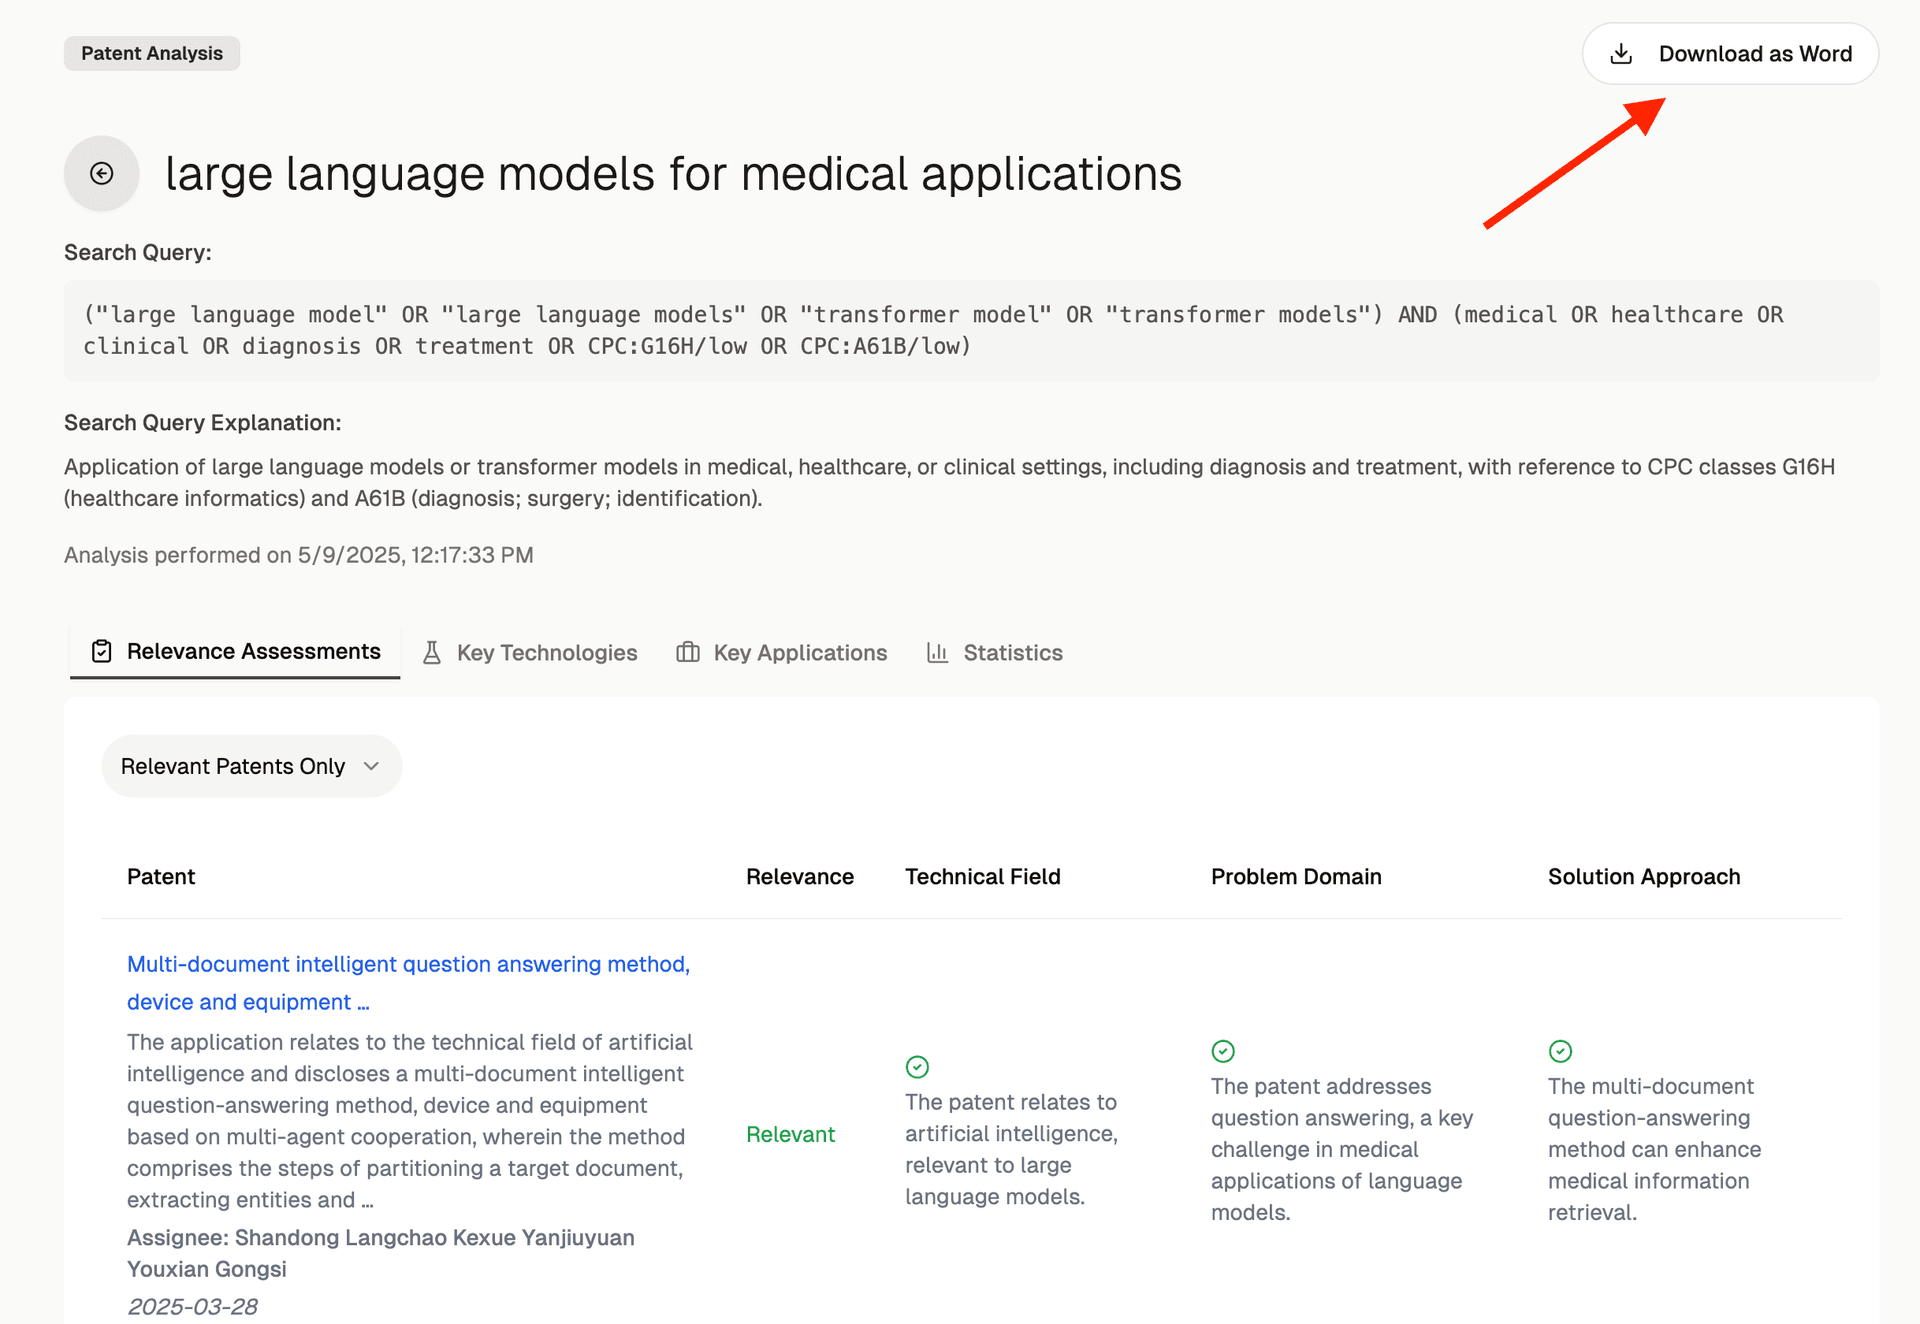Click the back arrow circle icon
Viewport: 1920px width, 1324px height.
click(100, 173)
